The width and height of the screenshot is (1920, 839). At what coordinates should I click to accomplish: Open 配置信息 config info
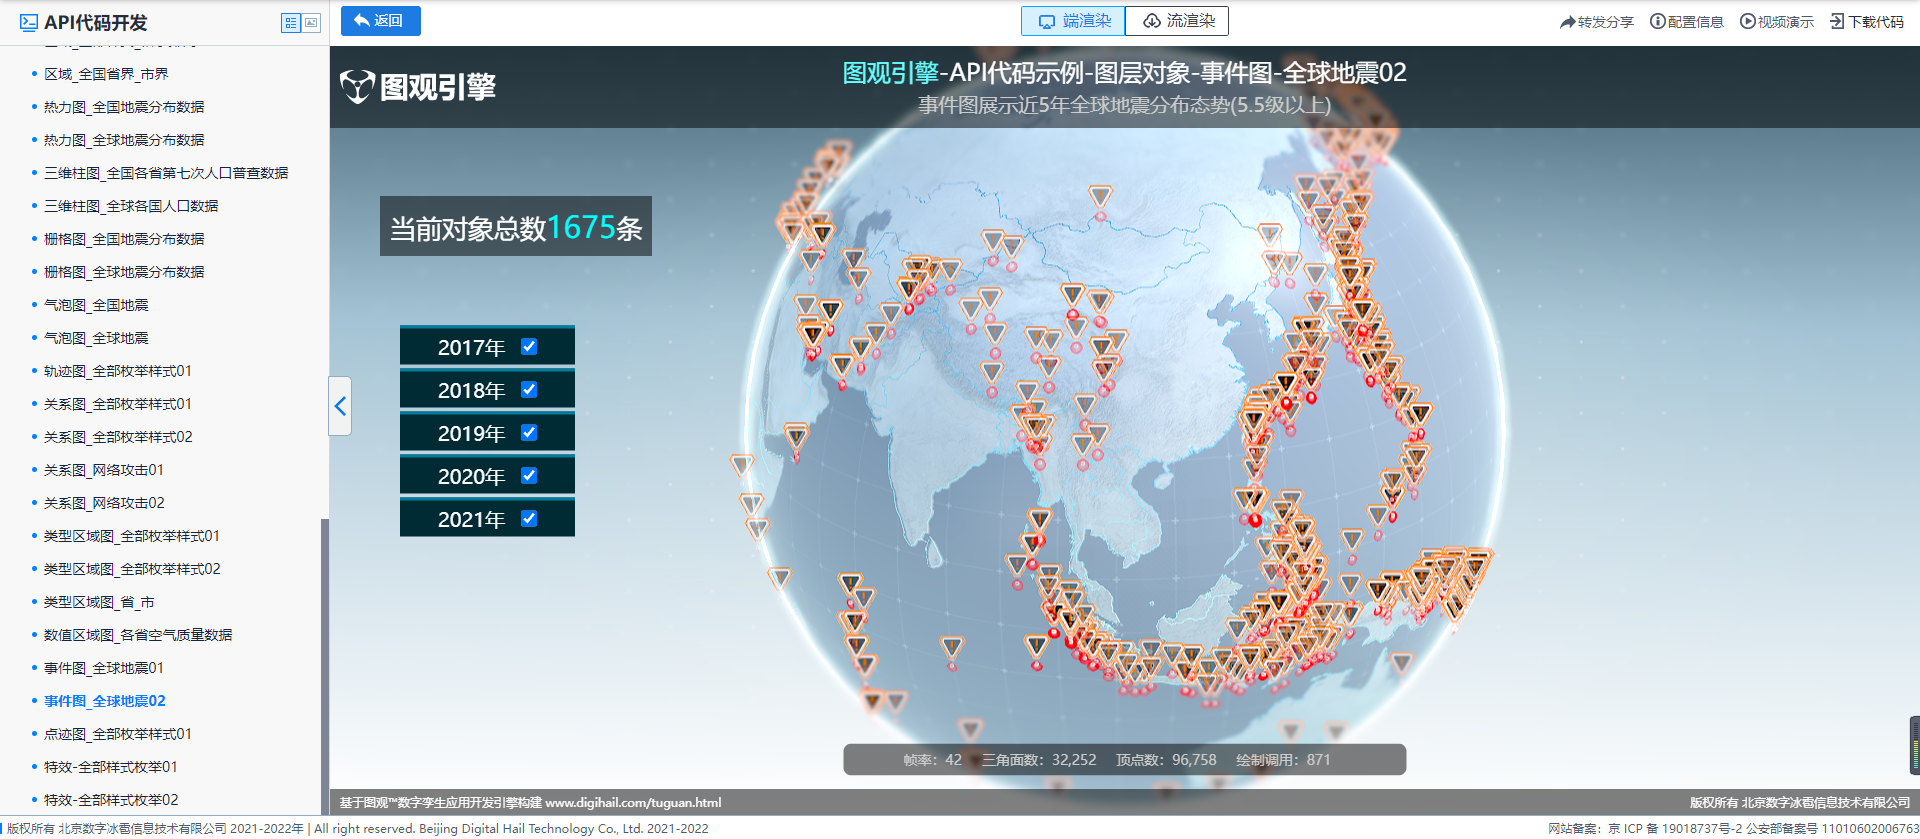pyautogui.click(x=1686, y=22)
